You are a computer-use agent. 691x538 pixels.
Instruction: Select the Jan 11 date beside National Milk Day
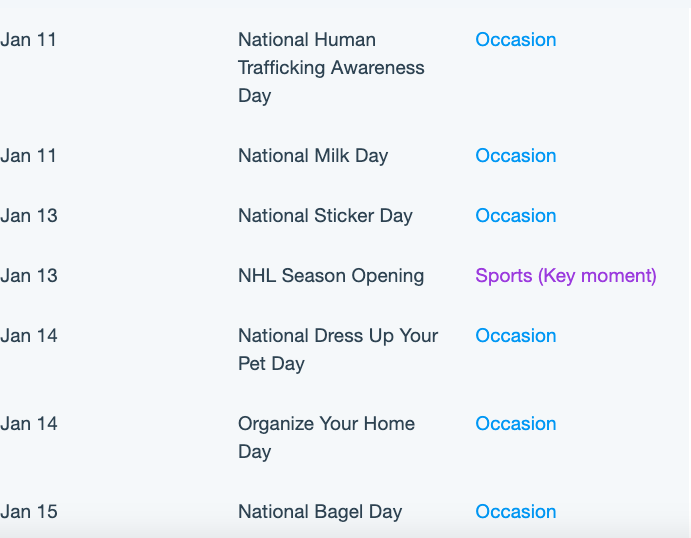coord(29,156)
